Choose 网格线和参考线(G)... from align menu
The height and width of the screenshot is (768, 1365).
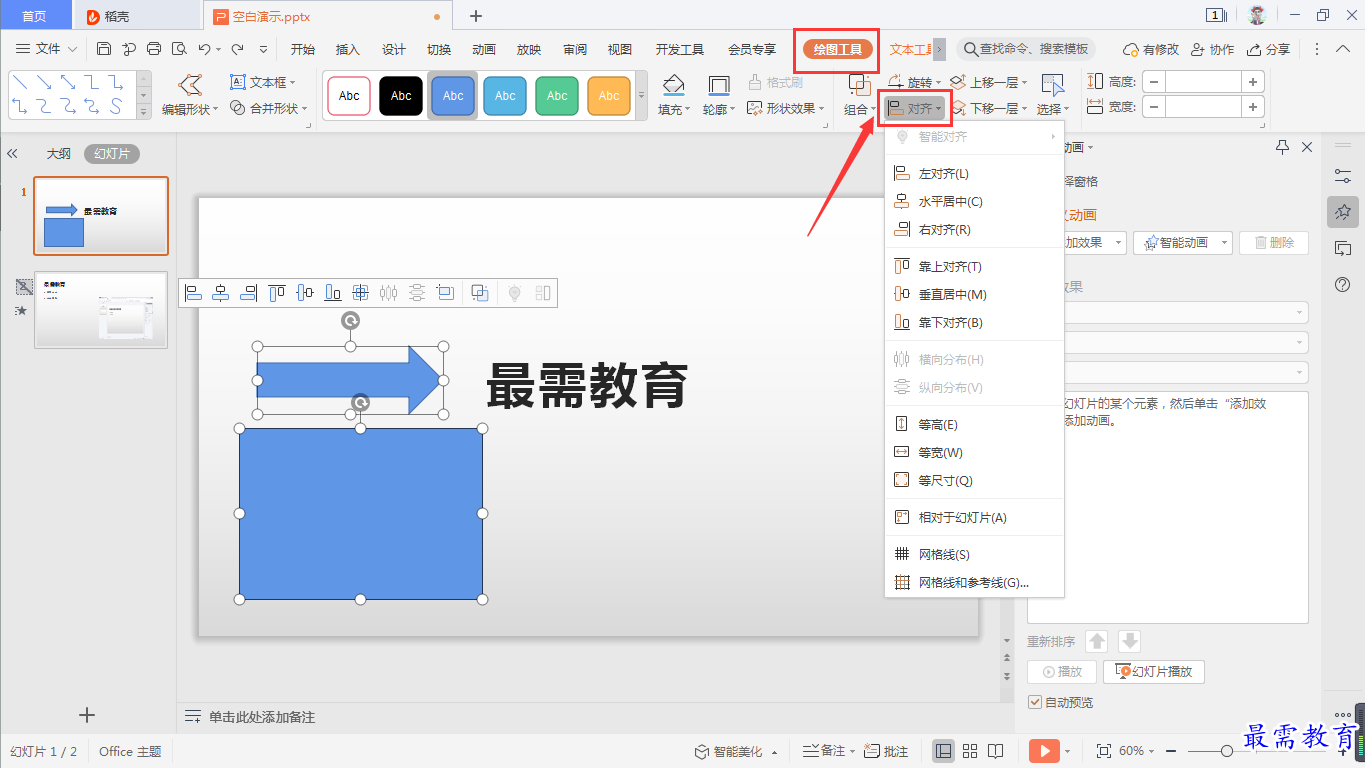click(975, 582)
